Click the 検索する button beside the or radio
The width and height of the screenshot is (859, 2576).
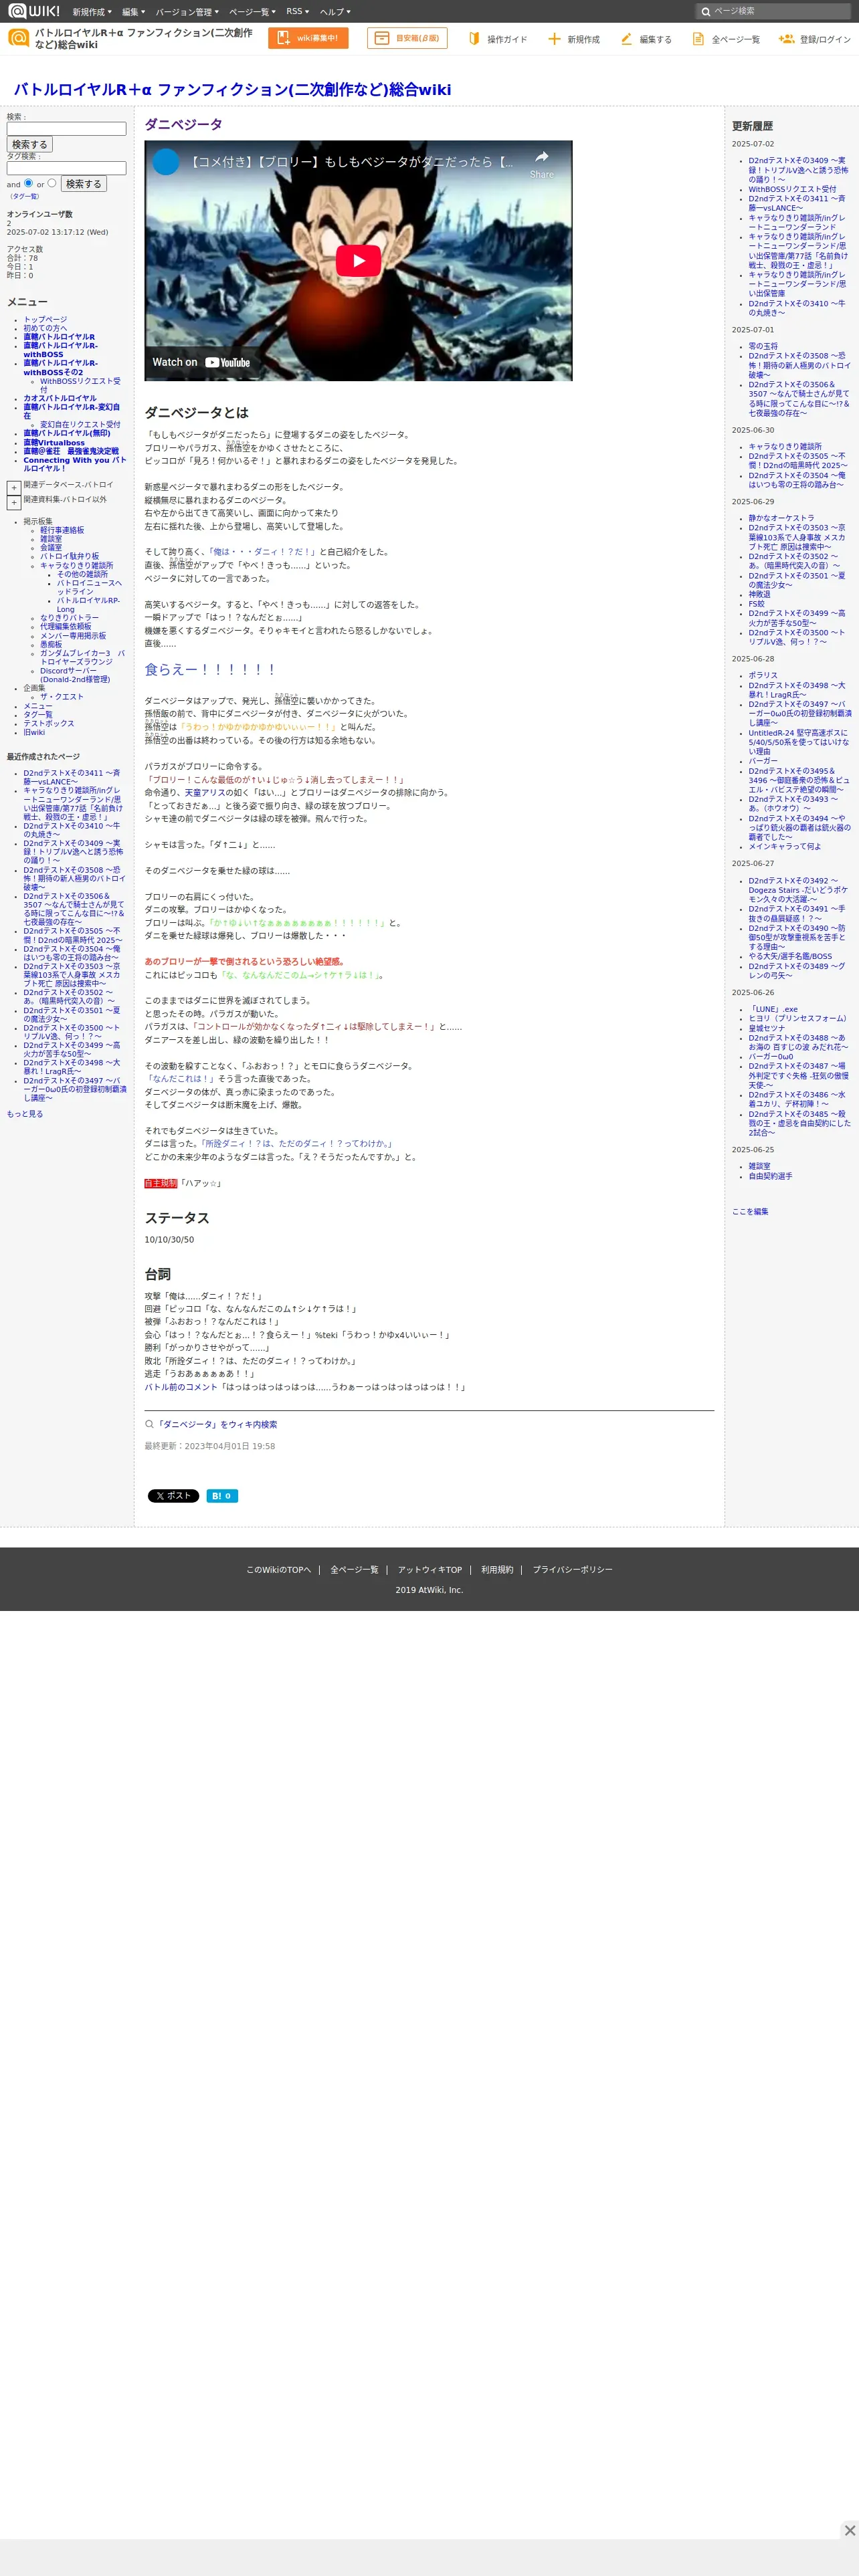click(x=84, y=184)
